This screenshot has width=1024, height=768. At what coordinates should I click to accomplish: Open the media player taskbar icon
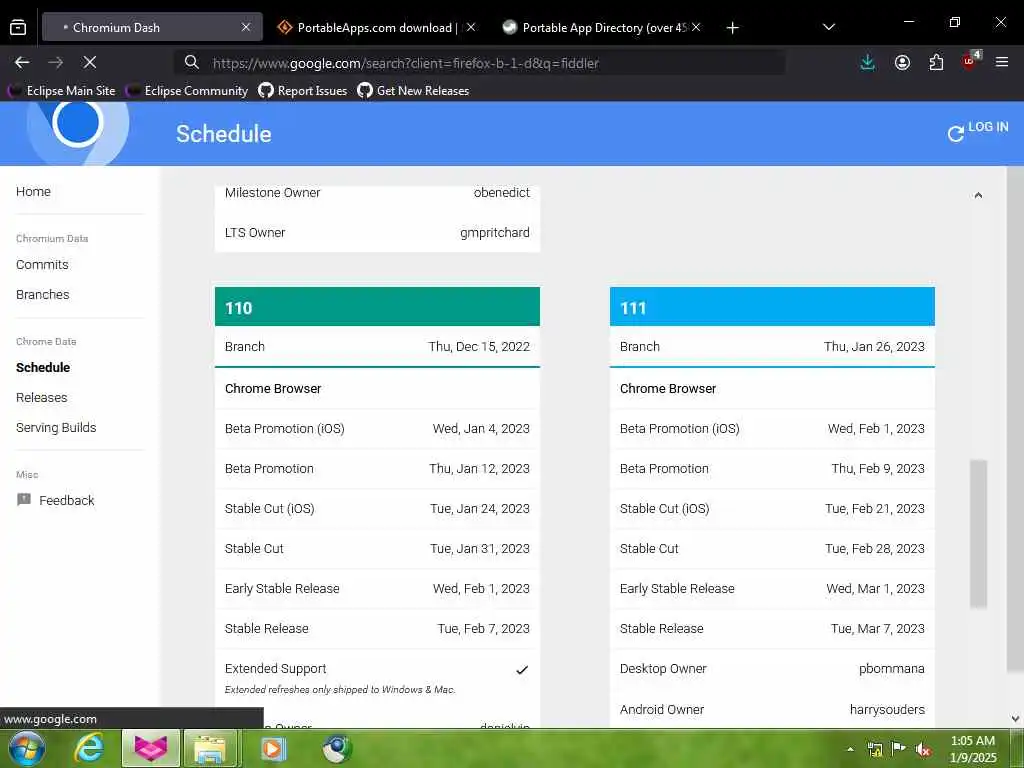point(272,749)
